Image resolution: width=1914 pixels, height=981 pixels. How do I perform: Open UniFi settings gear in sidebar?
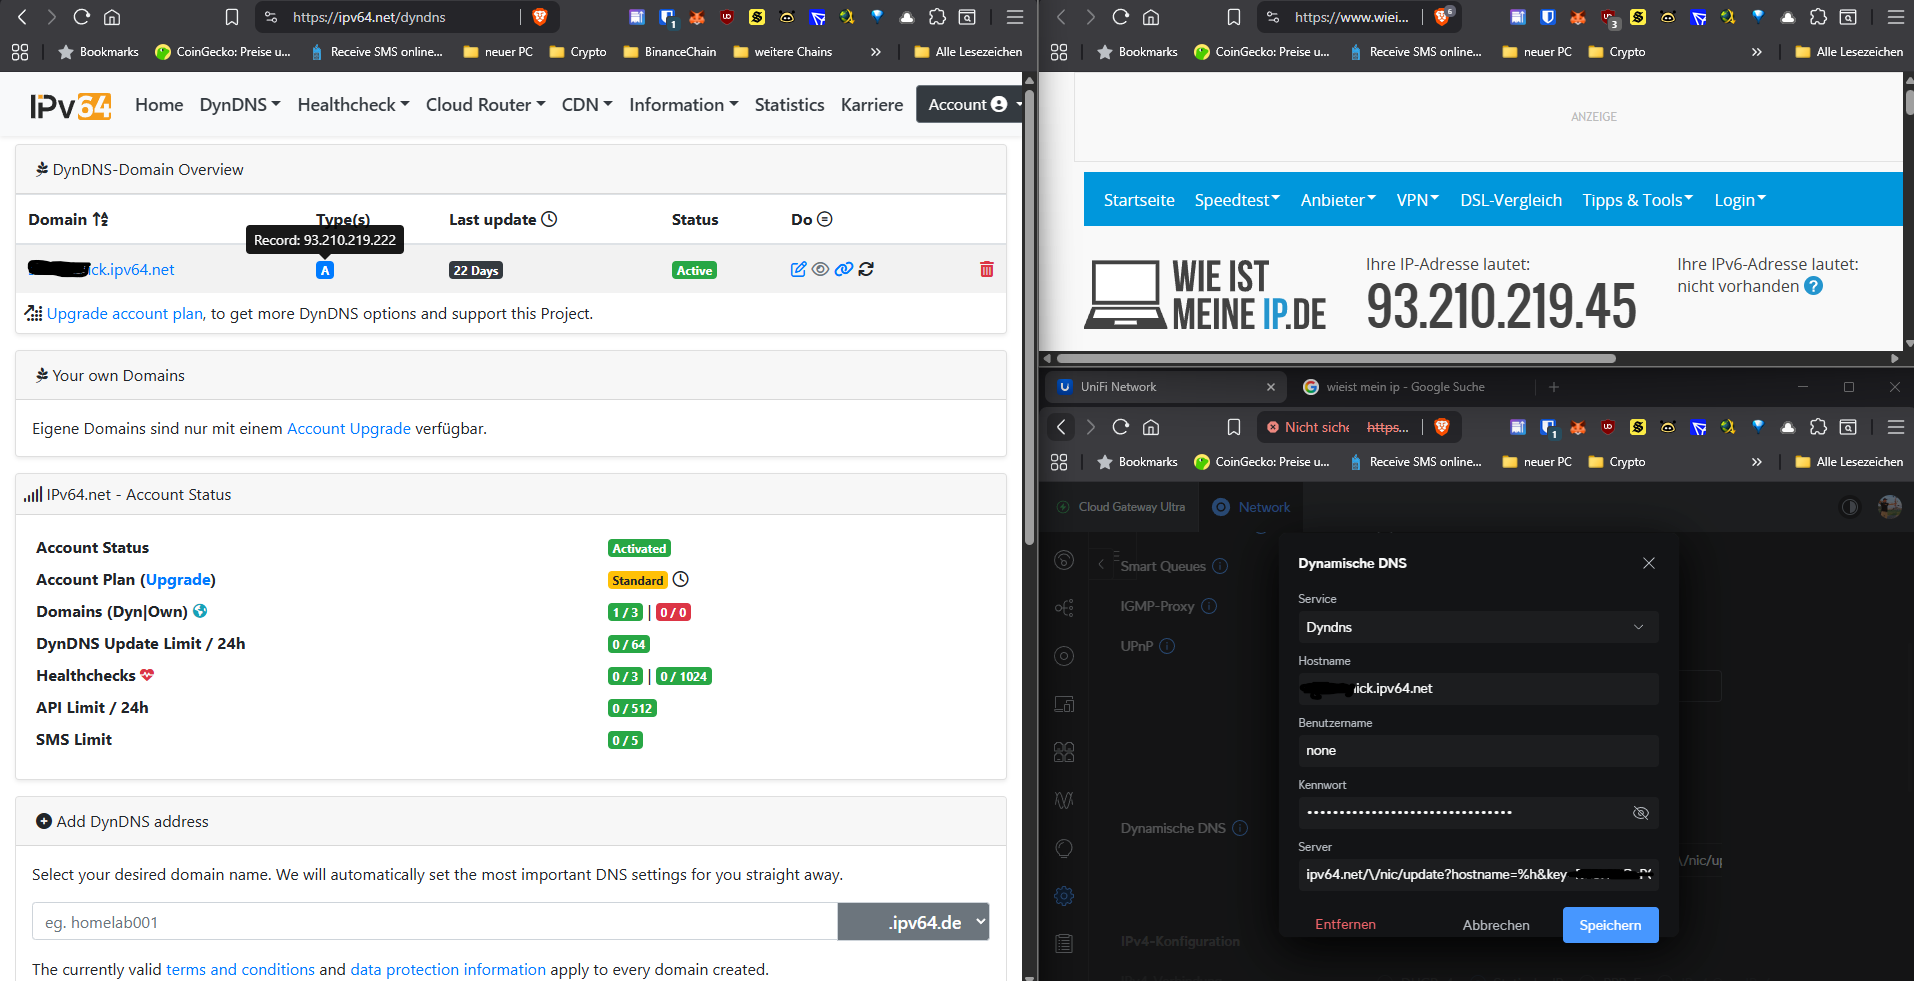(x=1064, y=896)
